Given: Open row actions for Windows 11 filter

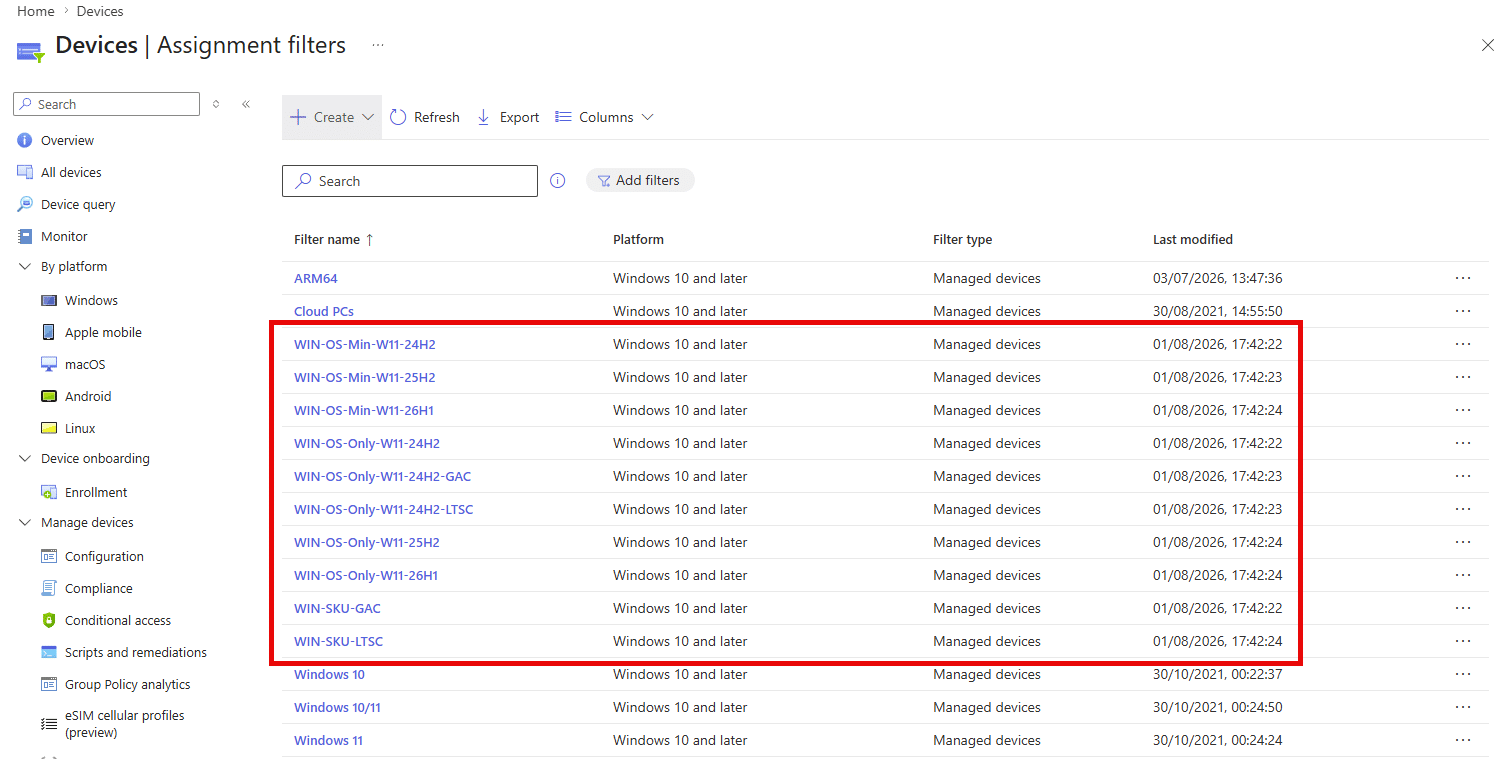Looking at the screenshot, I should (1463, 740).
